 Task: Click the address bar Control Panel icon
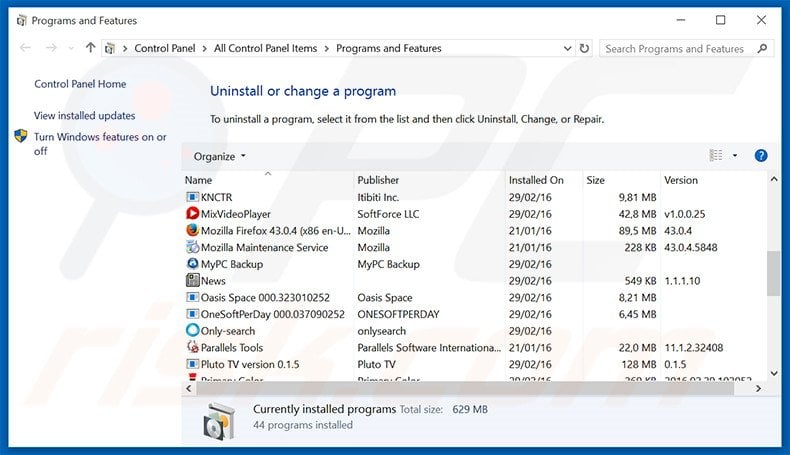(x=109, y=48)
